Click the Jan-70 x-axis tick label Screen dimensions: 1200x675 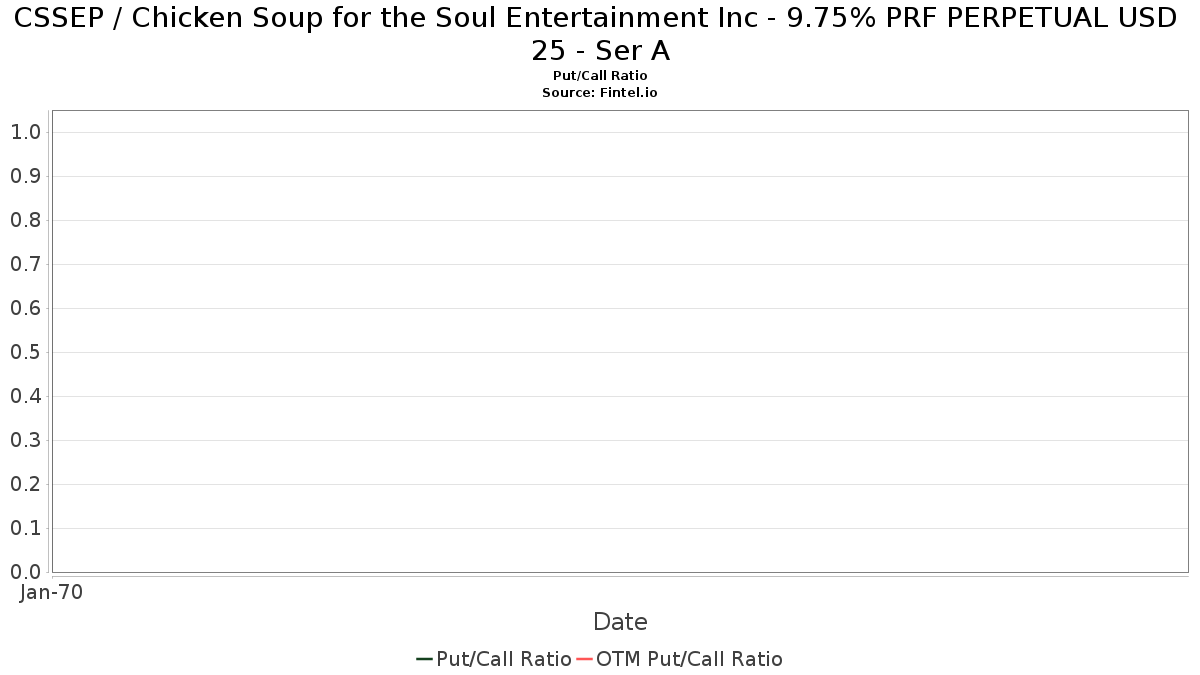pos(51,592)
